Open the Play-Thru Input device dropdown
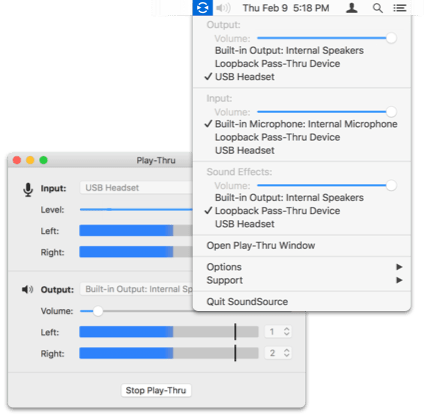Screen dimensions: 435x414 [136, 188]
